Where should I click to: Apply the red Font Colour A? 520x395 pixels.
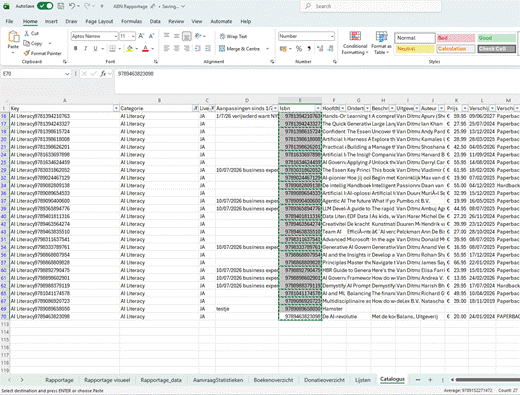coord(145,49)
